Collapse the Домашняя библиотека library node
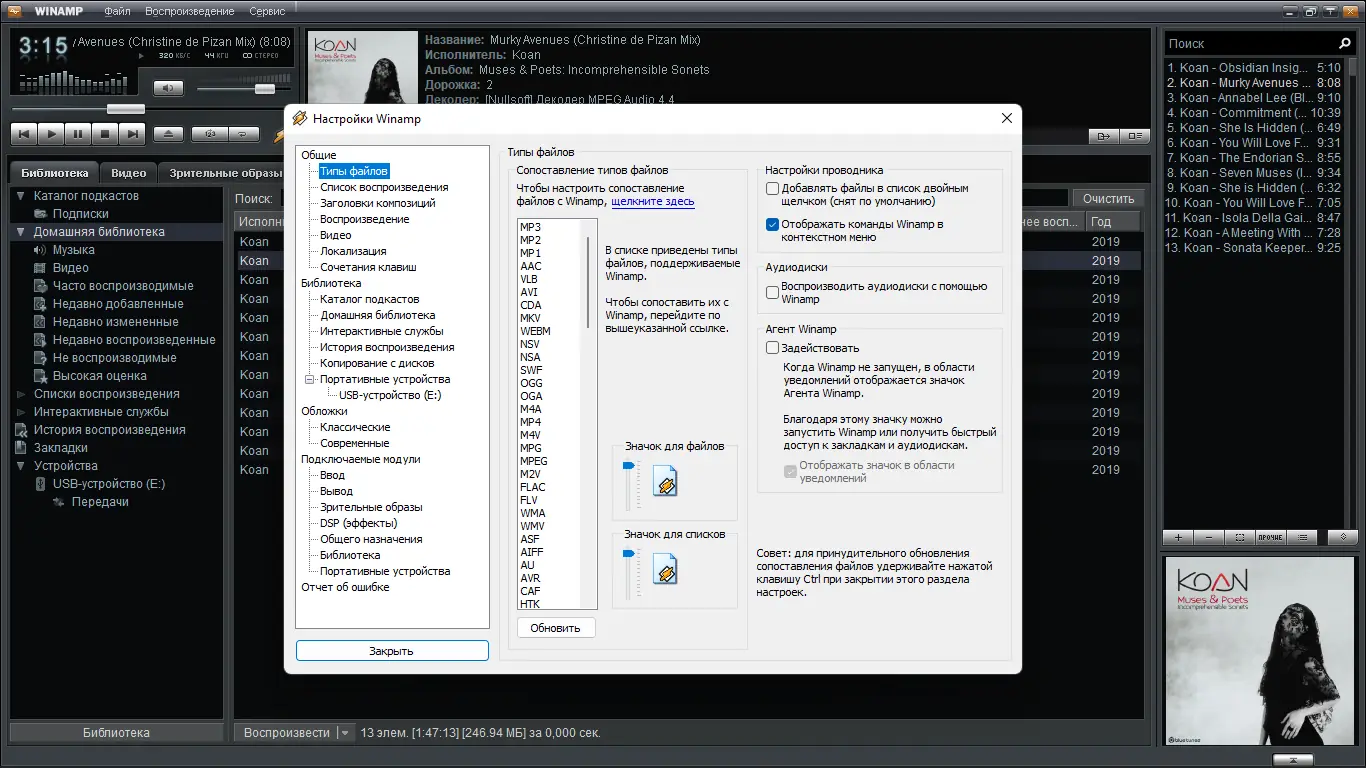This screenshot has width=1366, height=768. 20,232
